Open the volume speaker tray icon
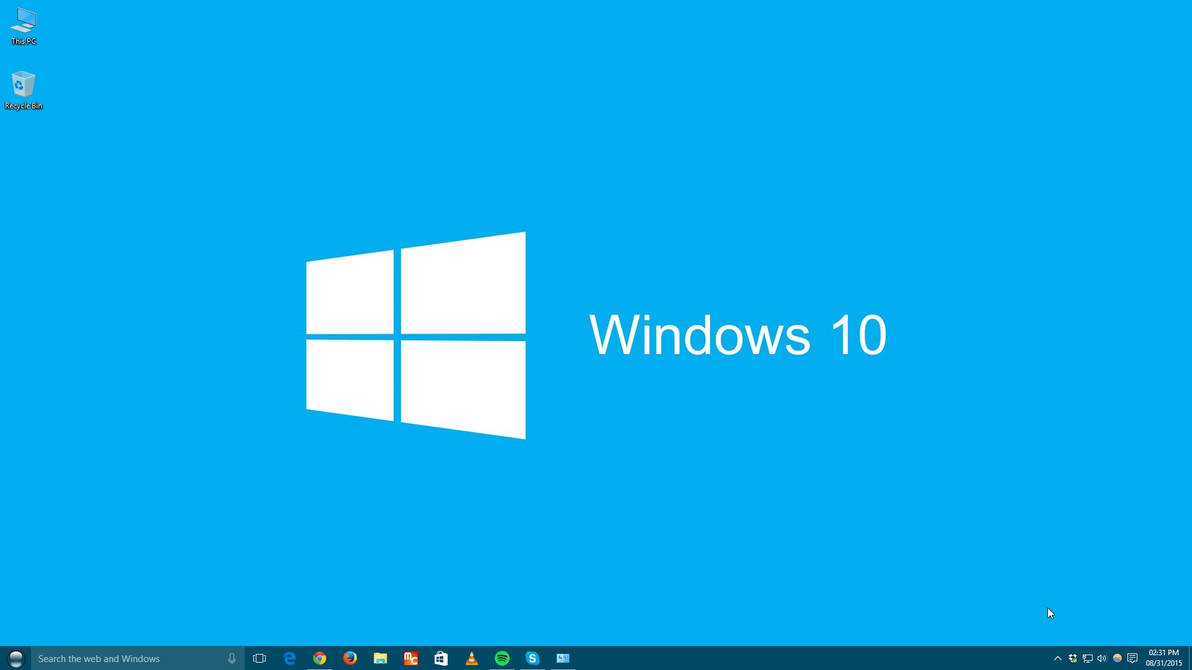Viewport: 1192px width, 670px height. [1102, 659]
